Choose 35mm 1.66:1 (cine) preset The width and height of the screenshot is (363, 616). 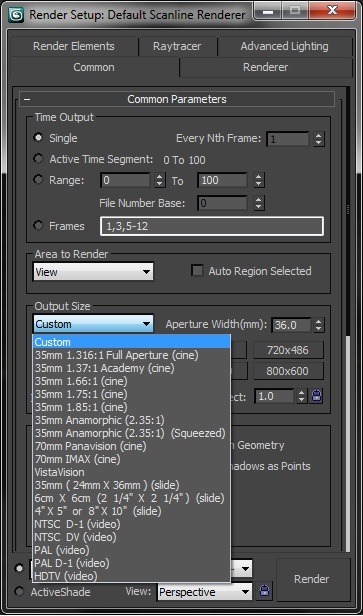[131, 381]
